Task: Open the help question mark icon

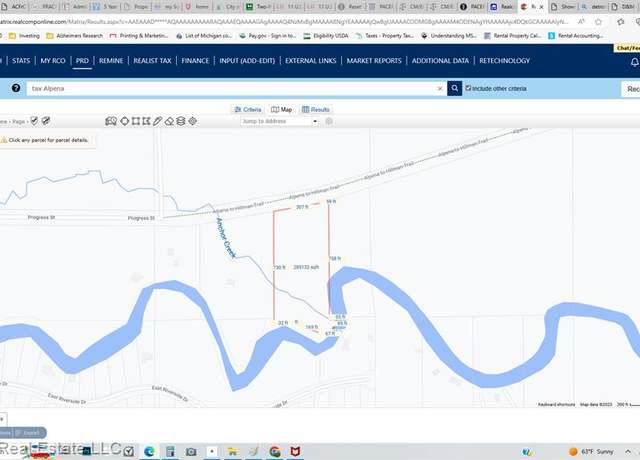Action: pos(16,88)
